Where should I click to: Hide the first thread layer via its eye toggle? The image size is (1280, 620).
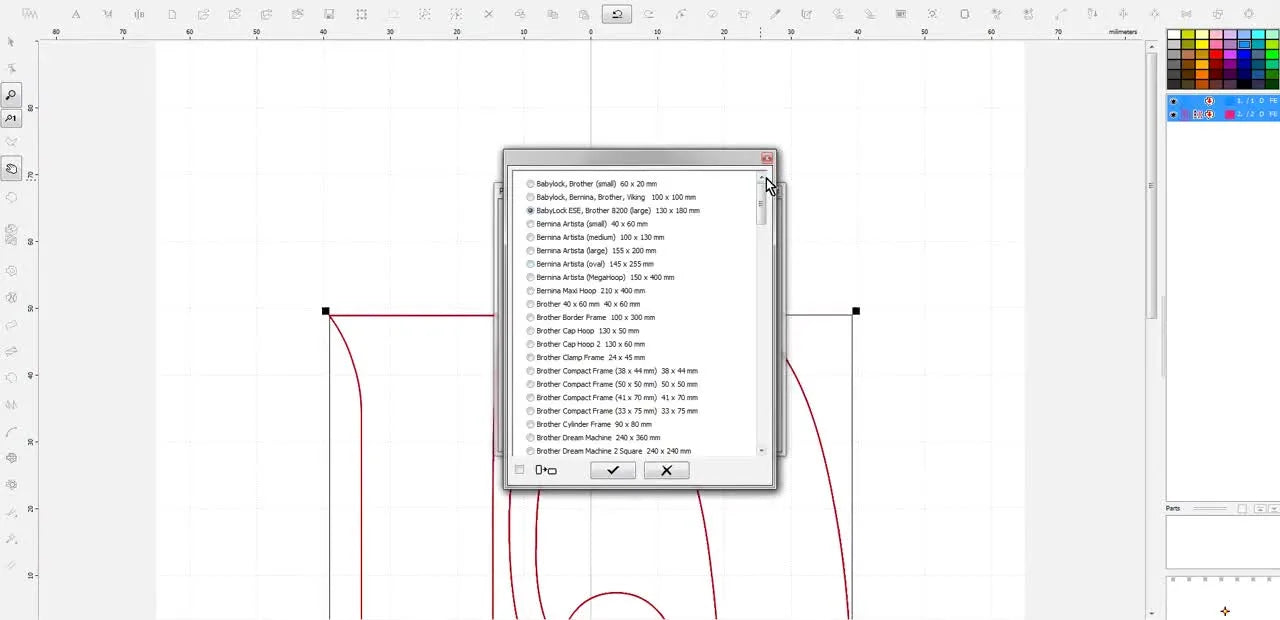[x=1174, y=101]
